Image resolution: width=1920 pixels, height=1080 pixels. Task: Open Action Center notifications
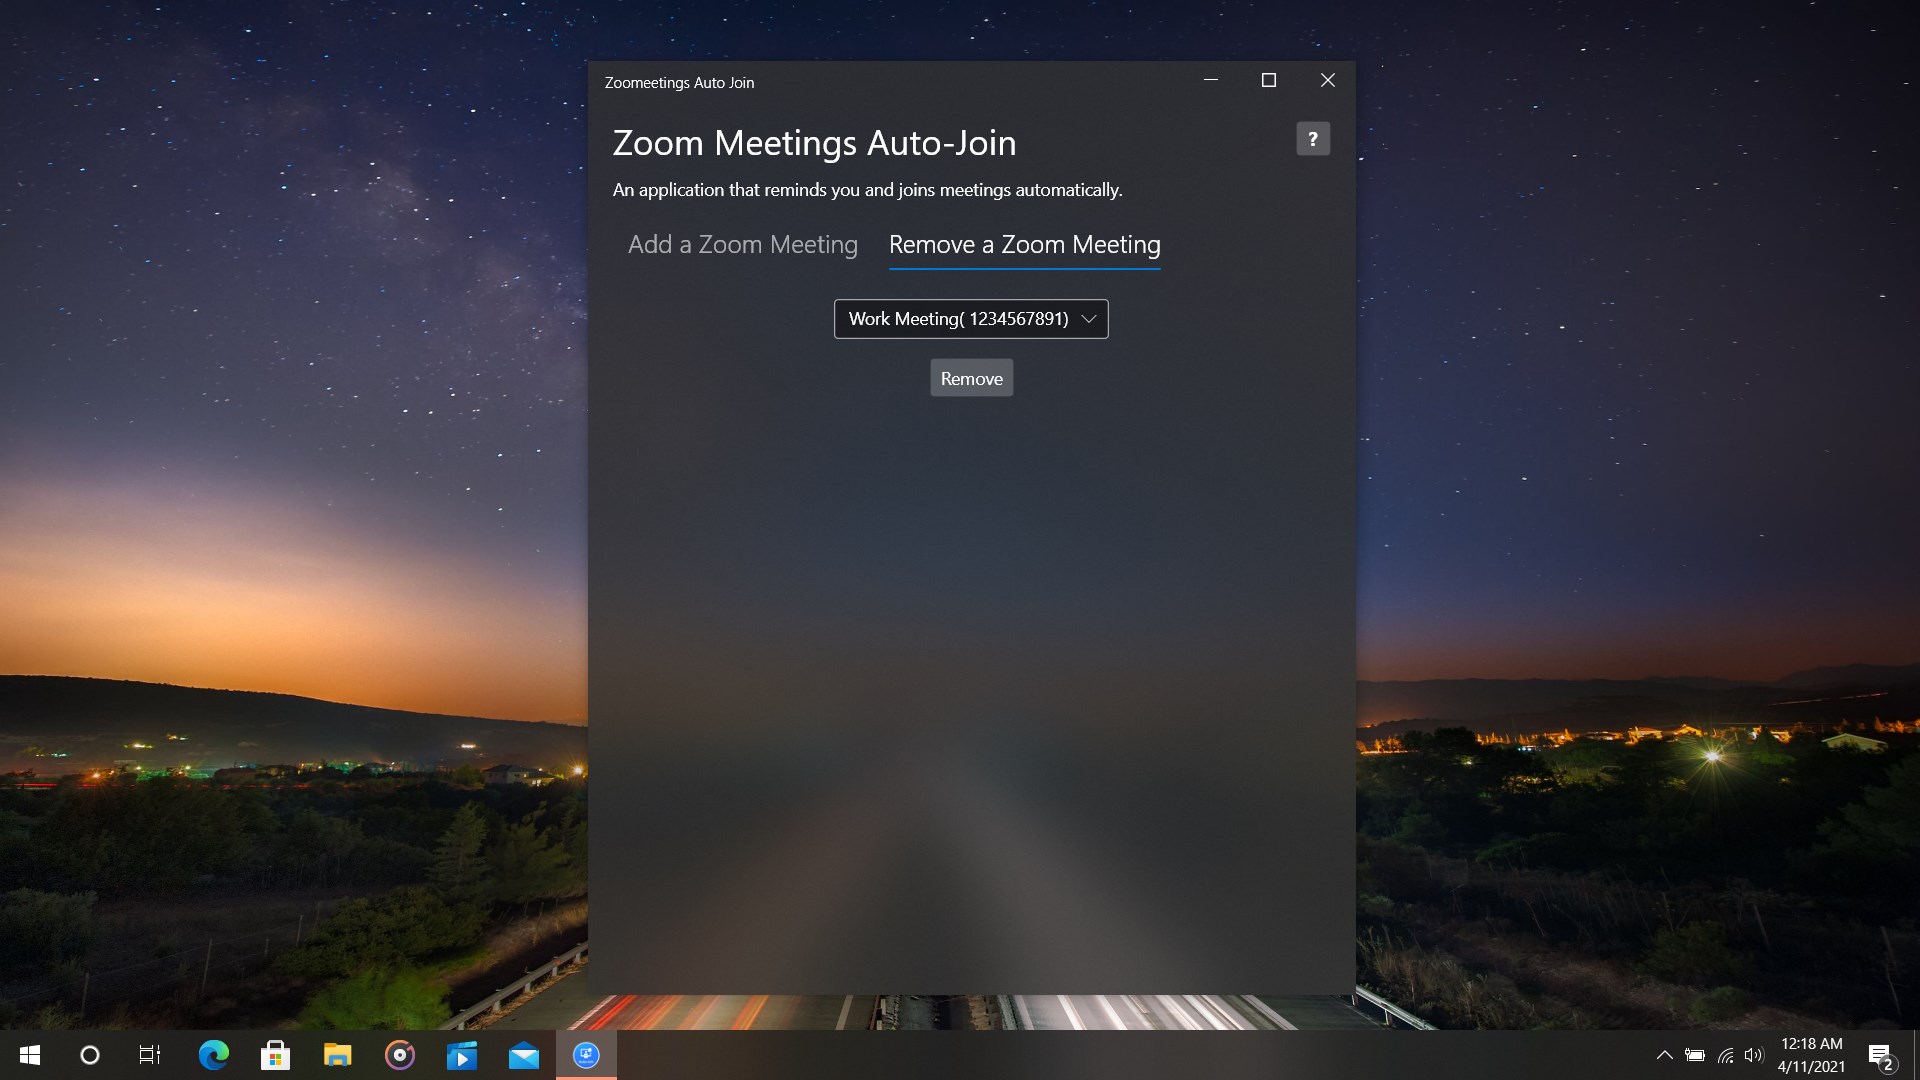click(x=1880, y=1055)
